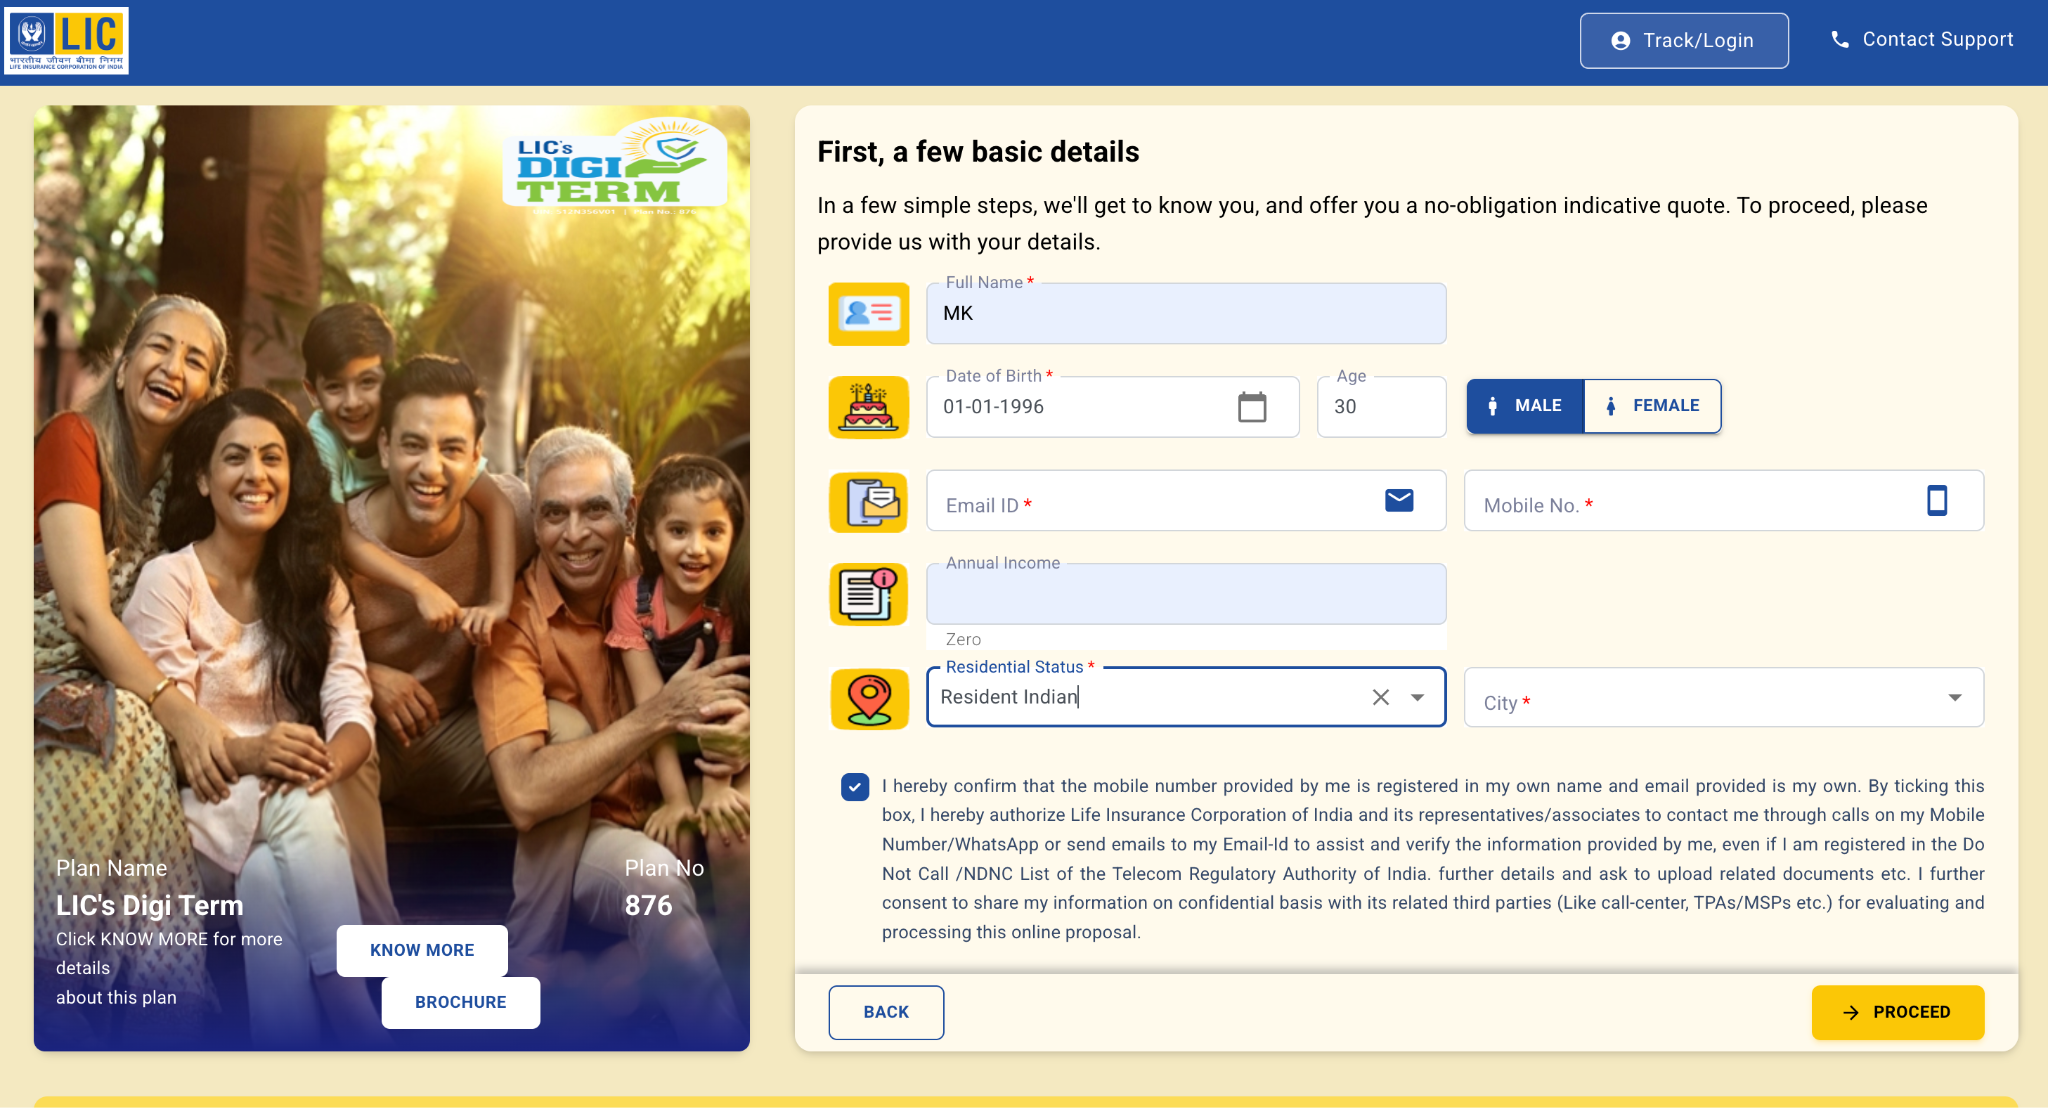
Task: Open Track/Login
Action: [x=1684, y=40]
